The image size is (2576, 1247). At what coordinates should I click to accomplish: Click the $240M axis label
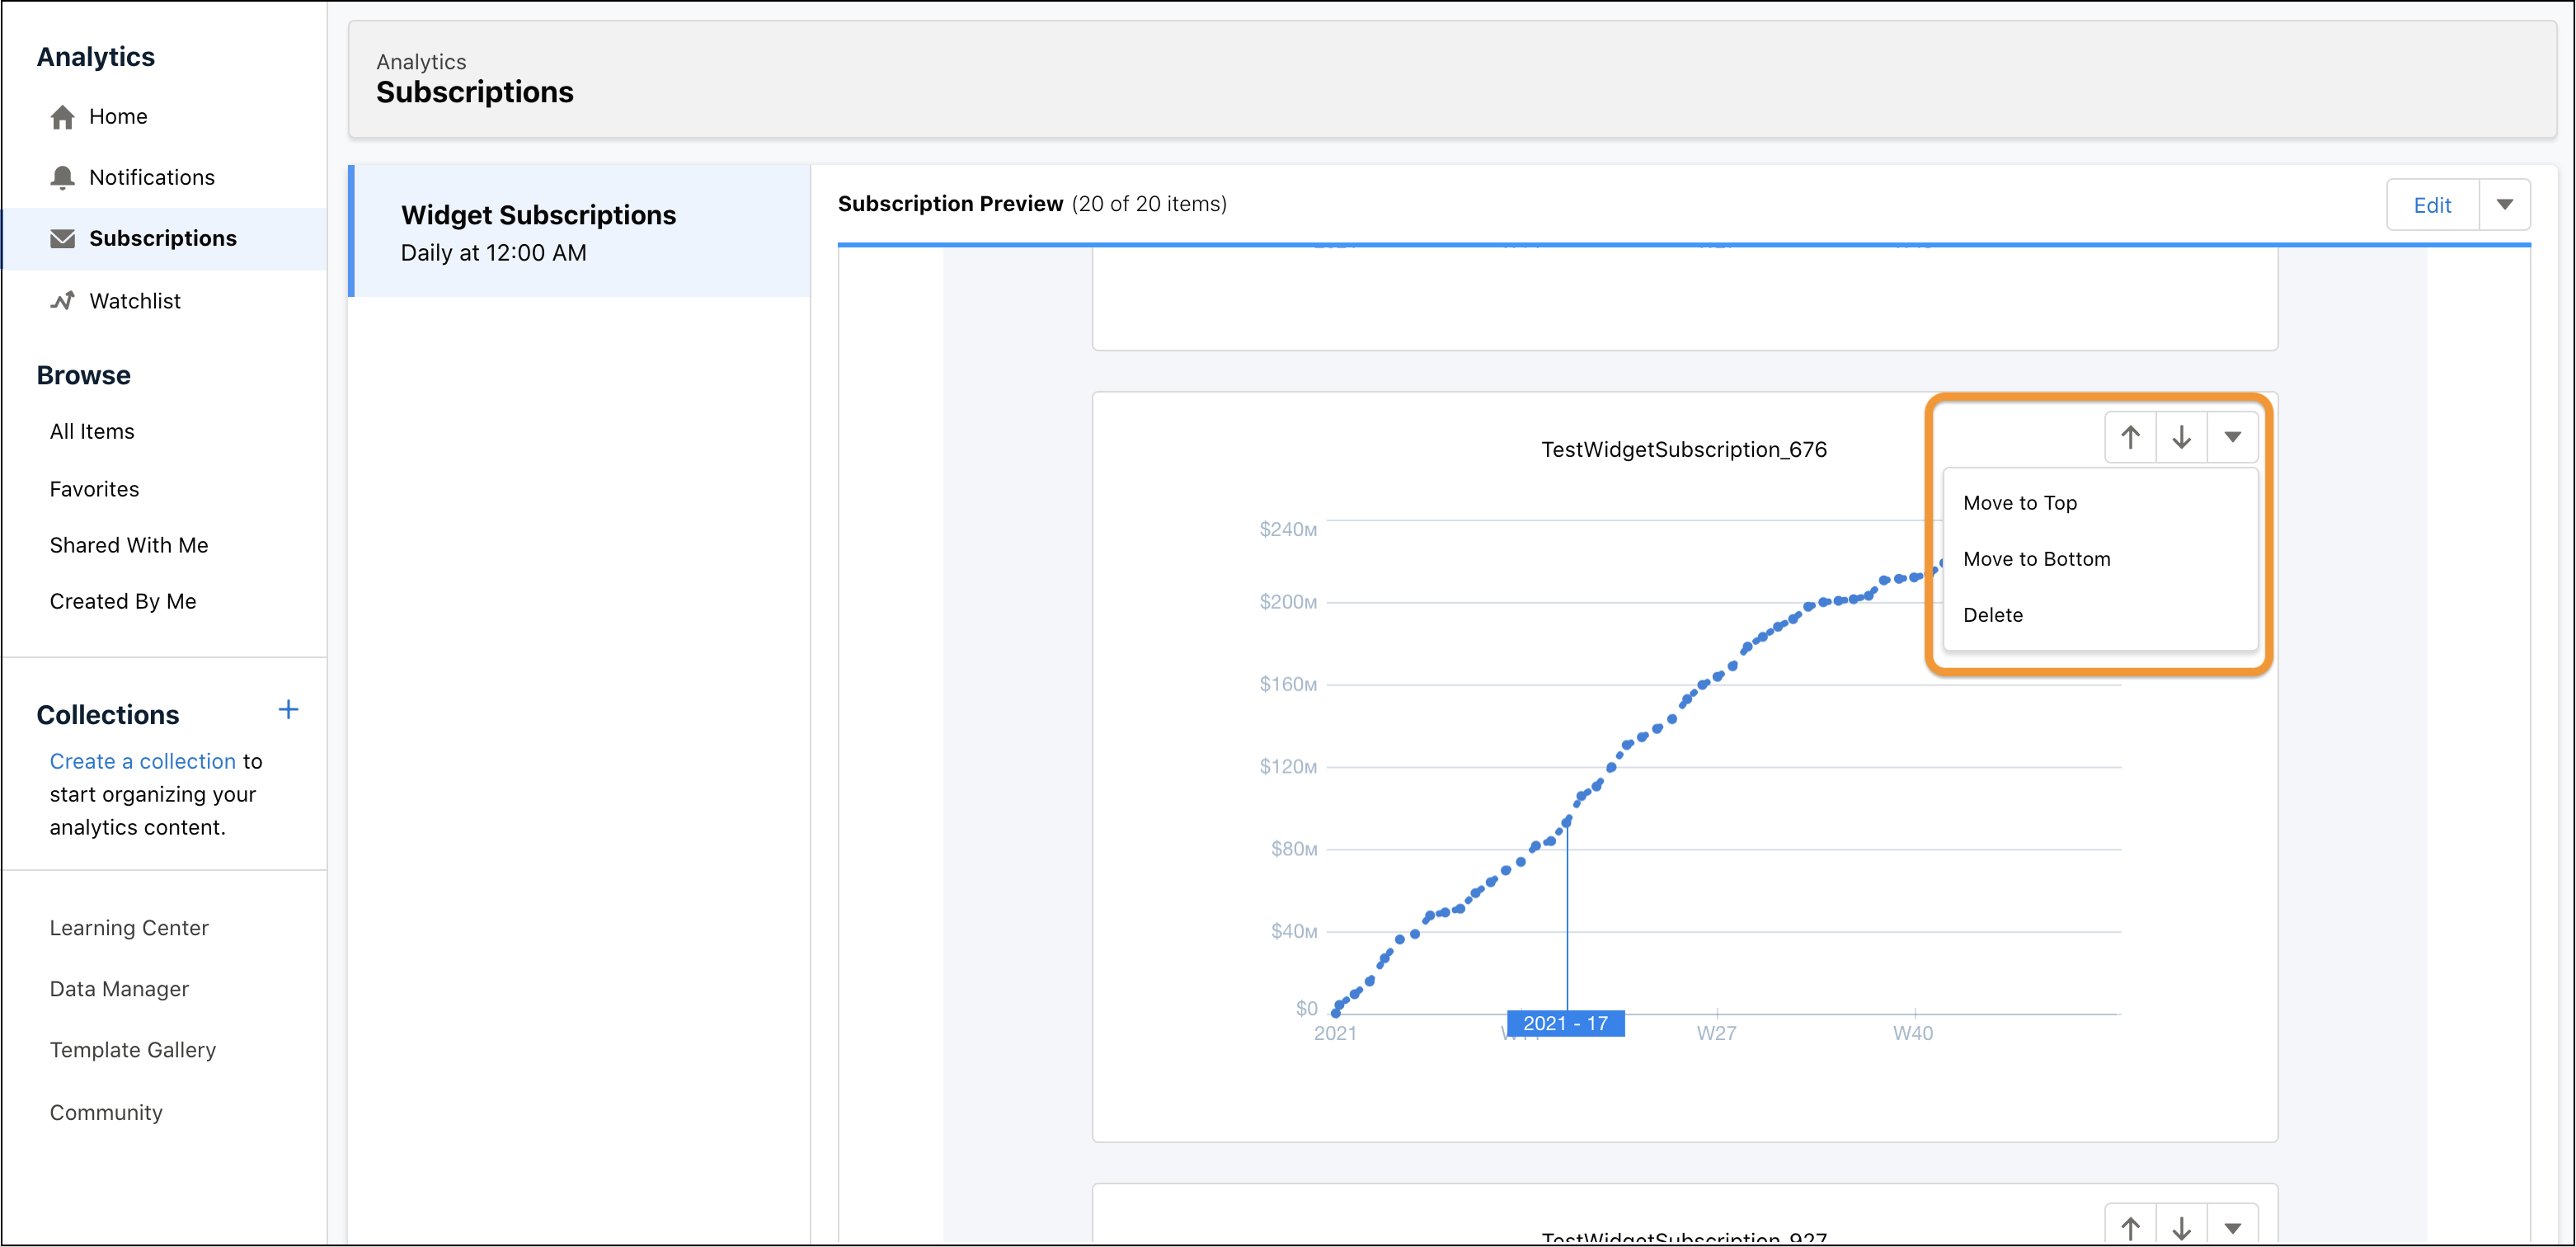coord(1288,529)
